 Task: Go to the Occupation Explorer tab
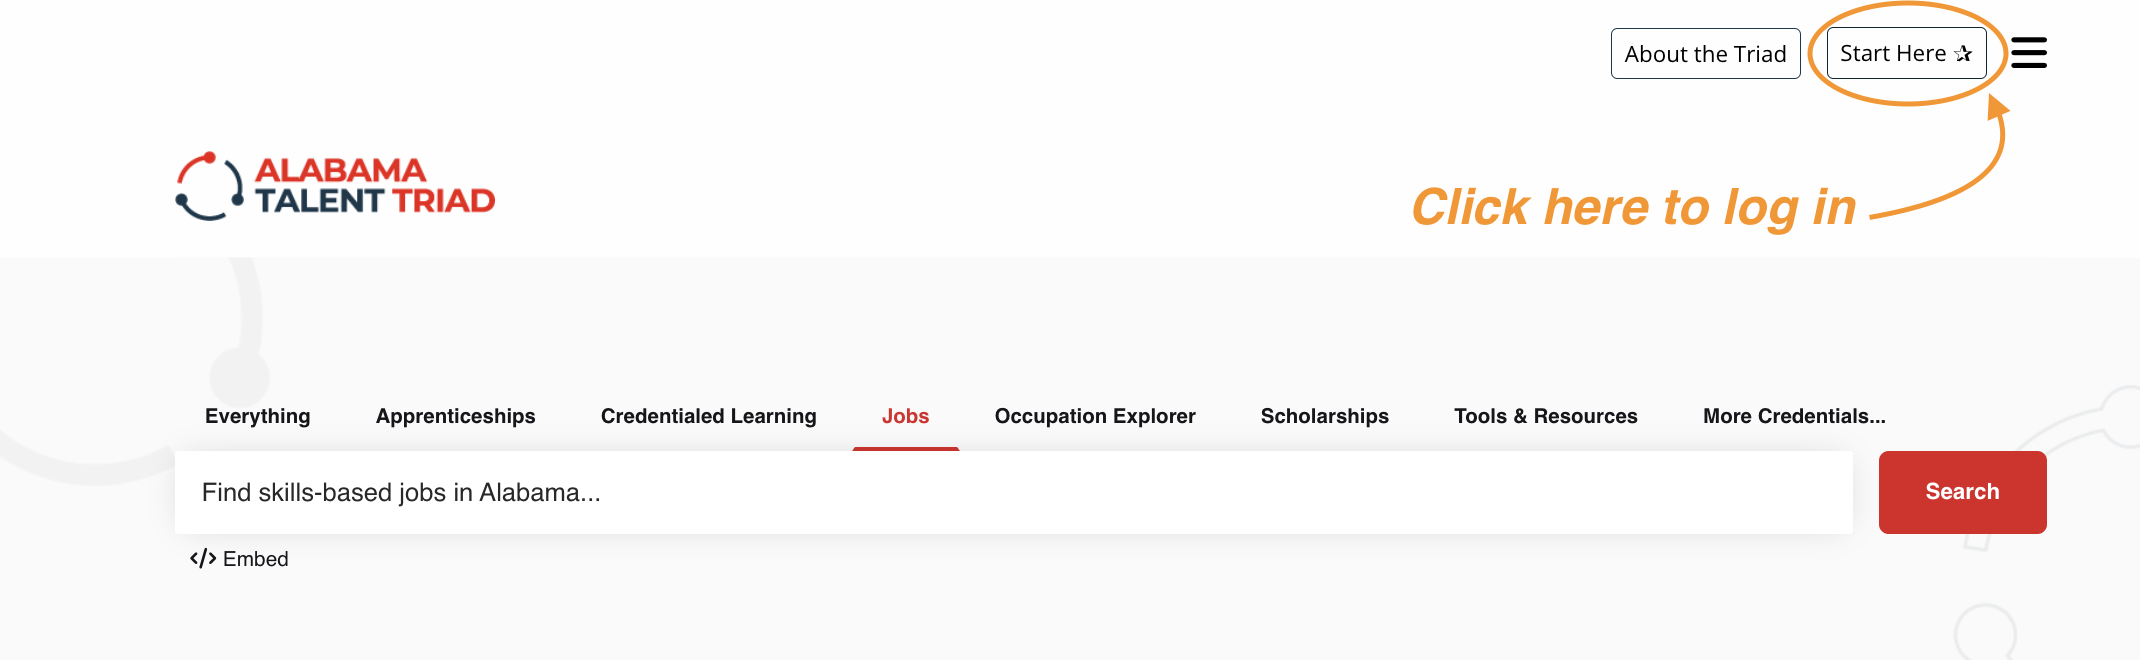tap(1095, 416)
